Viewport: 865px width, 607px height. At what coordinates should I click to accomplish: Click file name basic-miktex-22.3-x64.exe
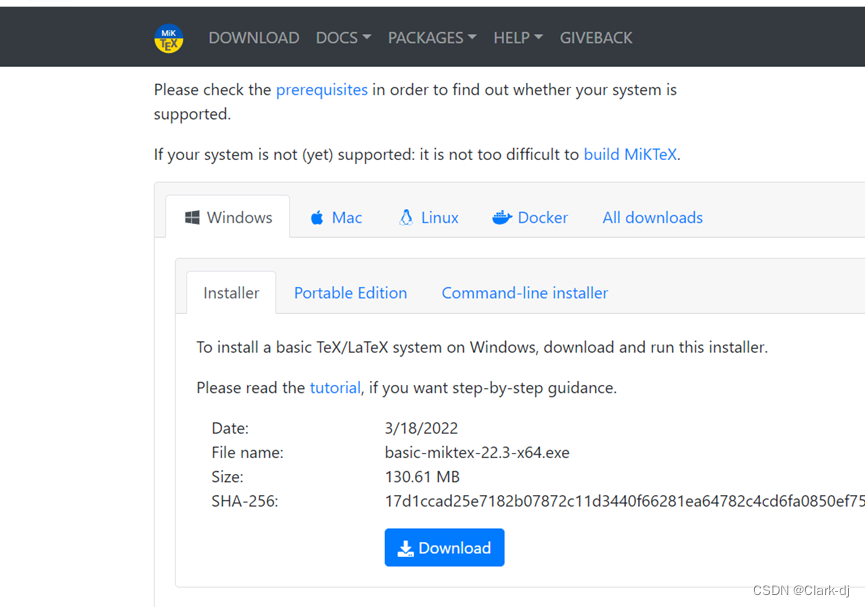(x=477, y=452)
